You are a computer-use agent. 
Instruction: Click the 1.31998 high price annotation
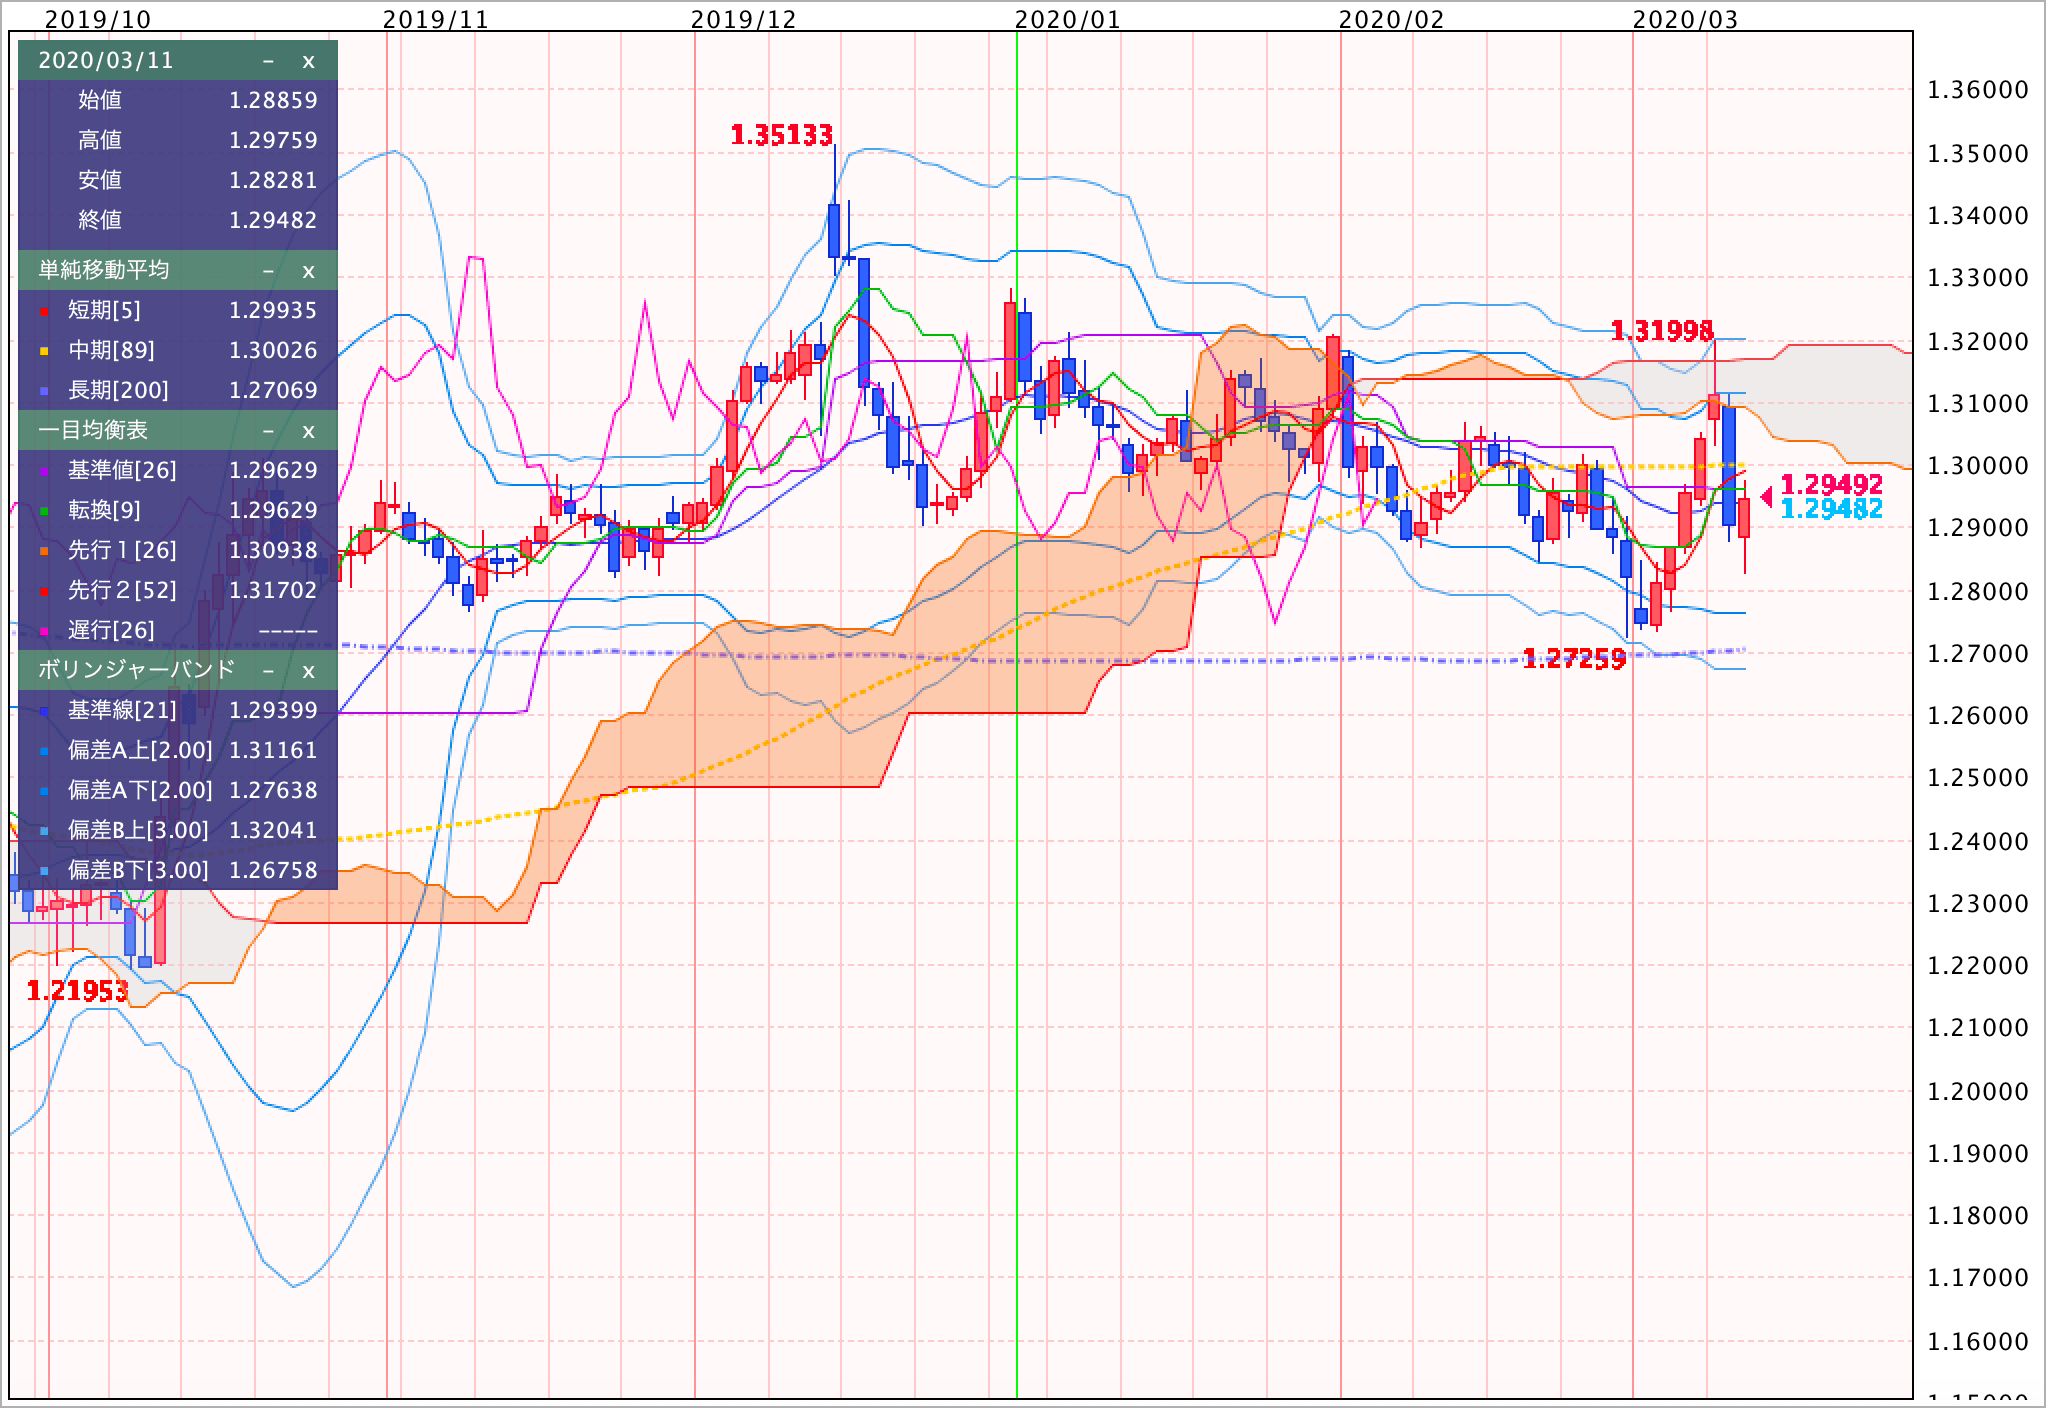pos(1663,331)
